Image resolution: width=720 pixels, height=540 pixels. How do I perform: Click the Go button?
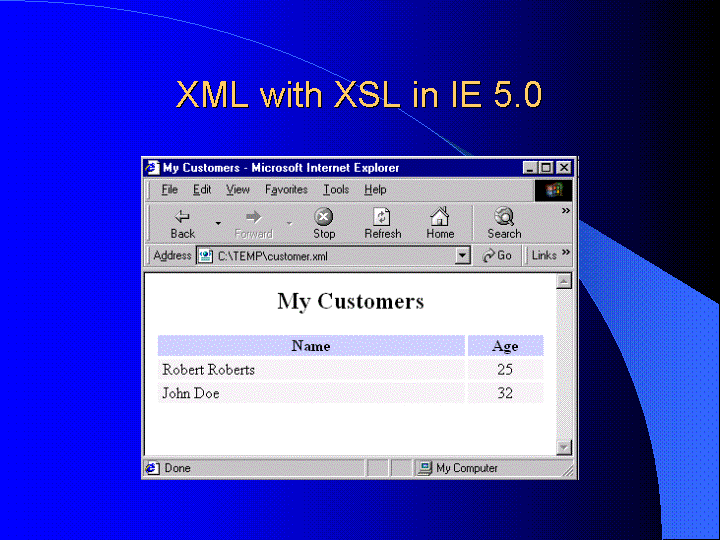point(497,255)
